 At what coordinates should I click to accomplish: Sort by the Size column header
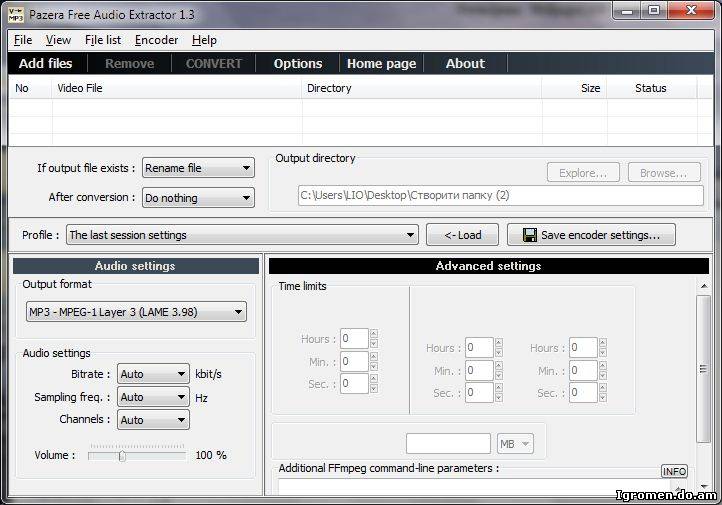[x=575, y=88]
